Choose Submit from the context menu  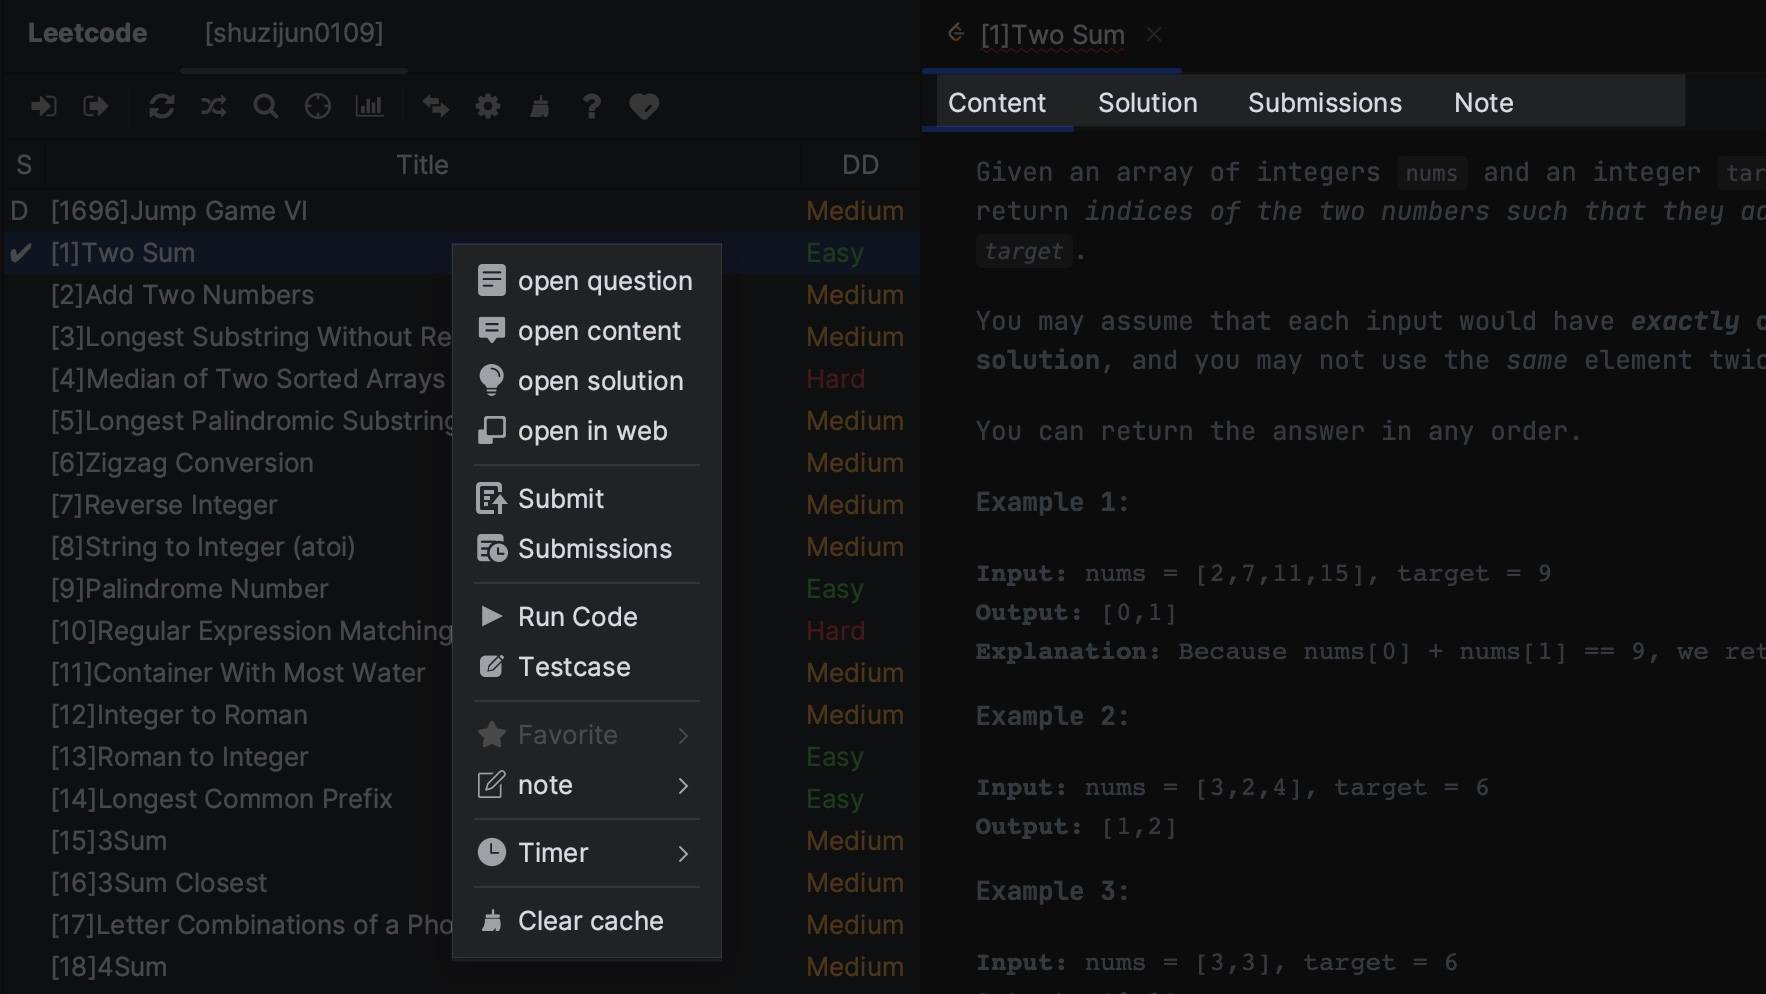click(560, 499)
